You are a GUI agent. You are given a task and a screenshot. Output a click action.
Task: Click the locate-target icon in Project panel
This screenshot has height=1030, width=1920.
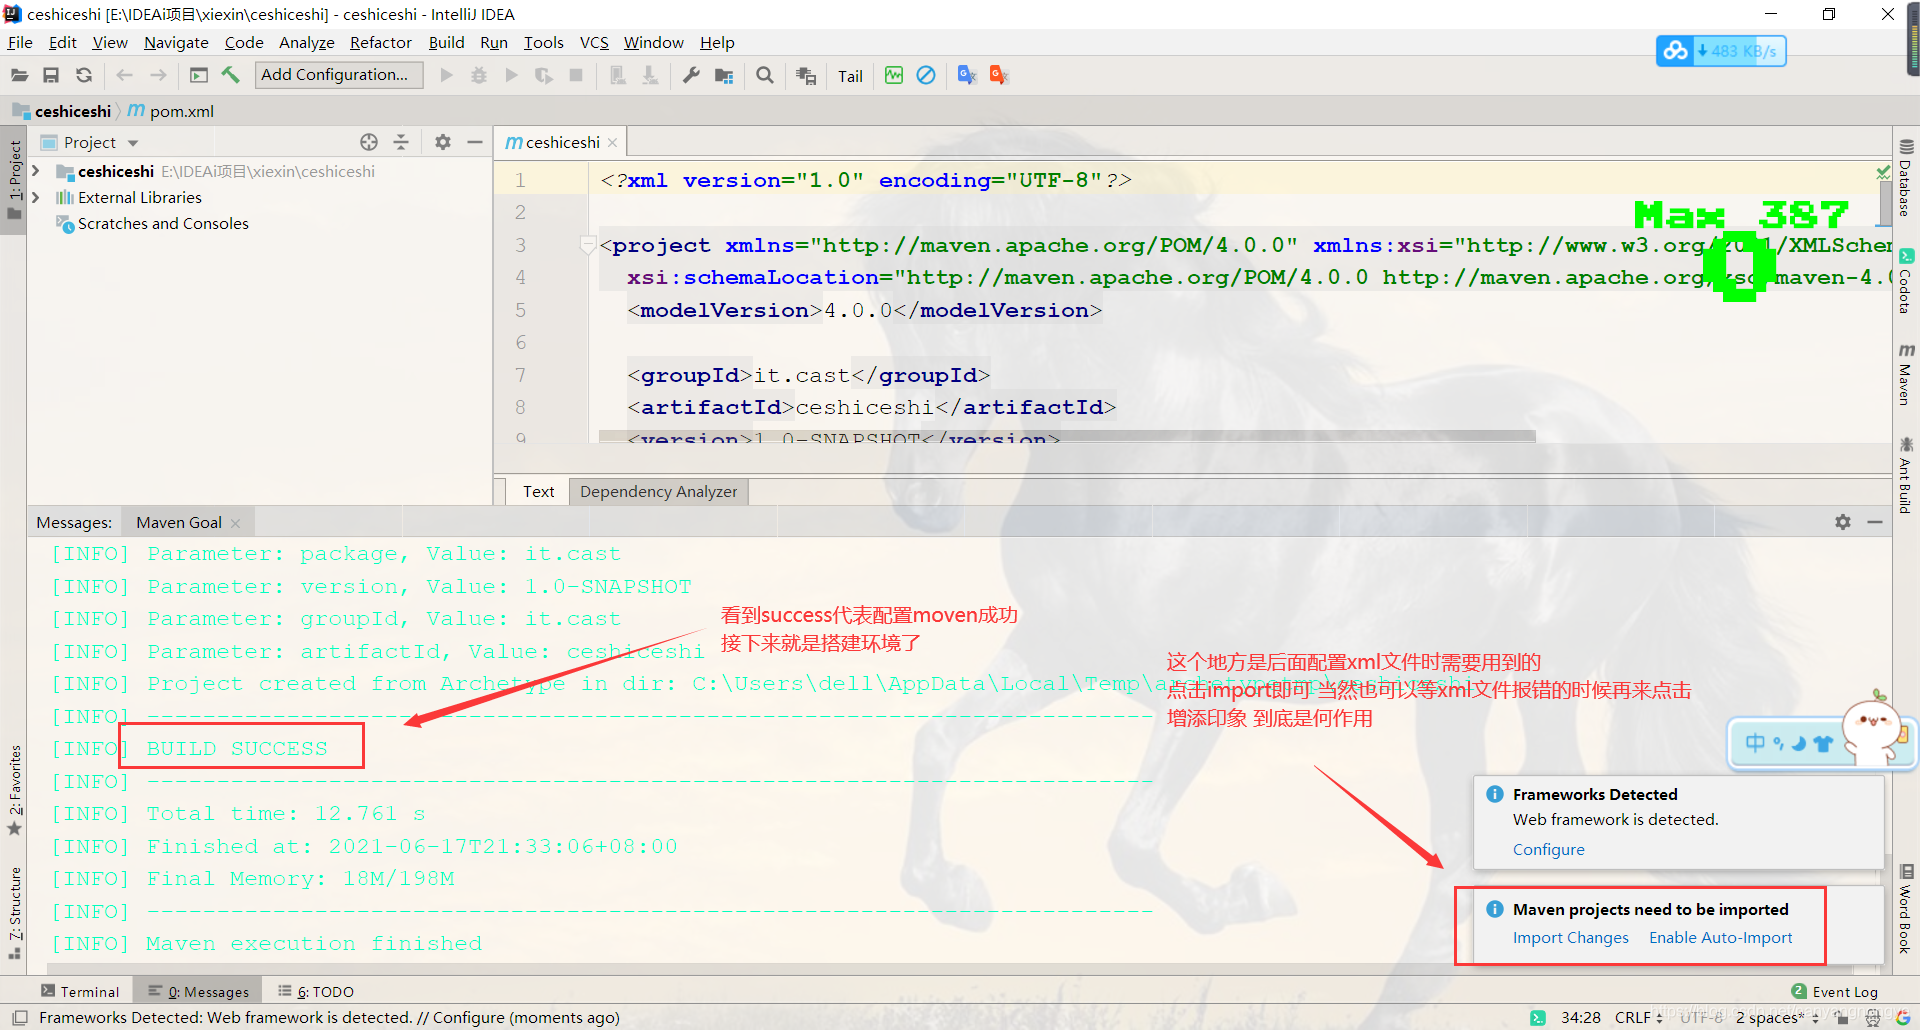[x=369, y=142]
